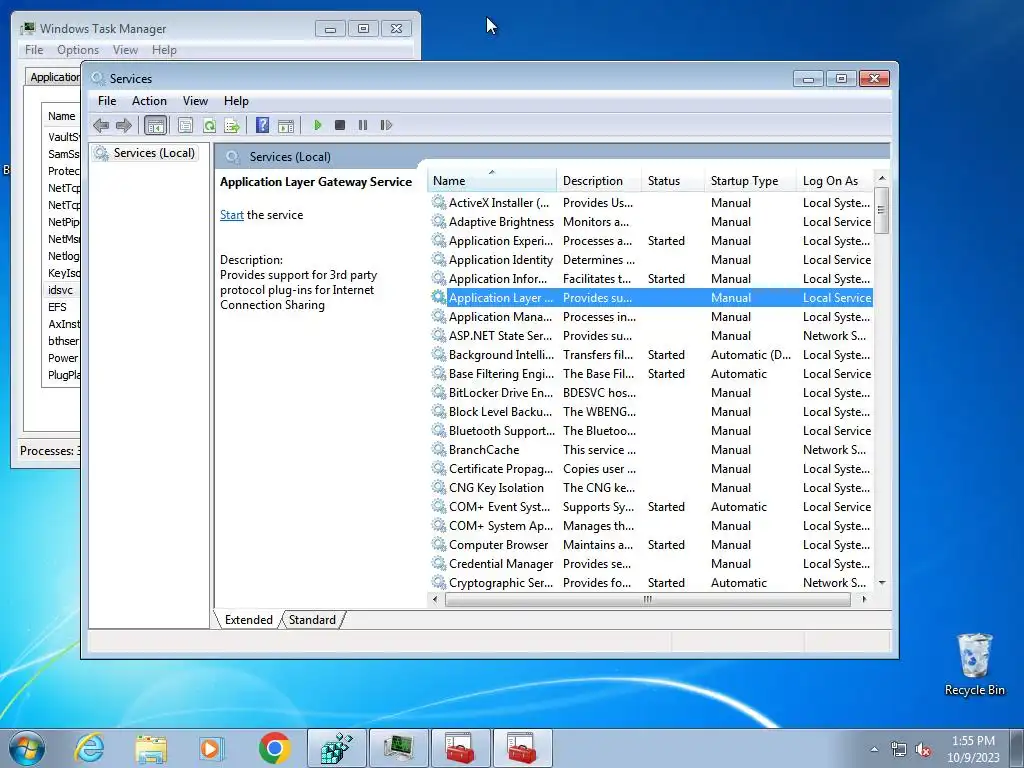Open the Help toolbar icon
Viewport: 1024px width, 768px height.
263,125
